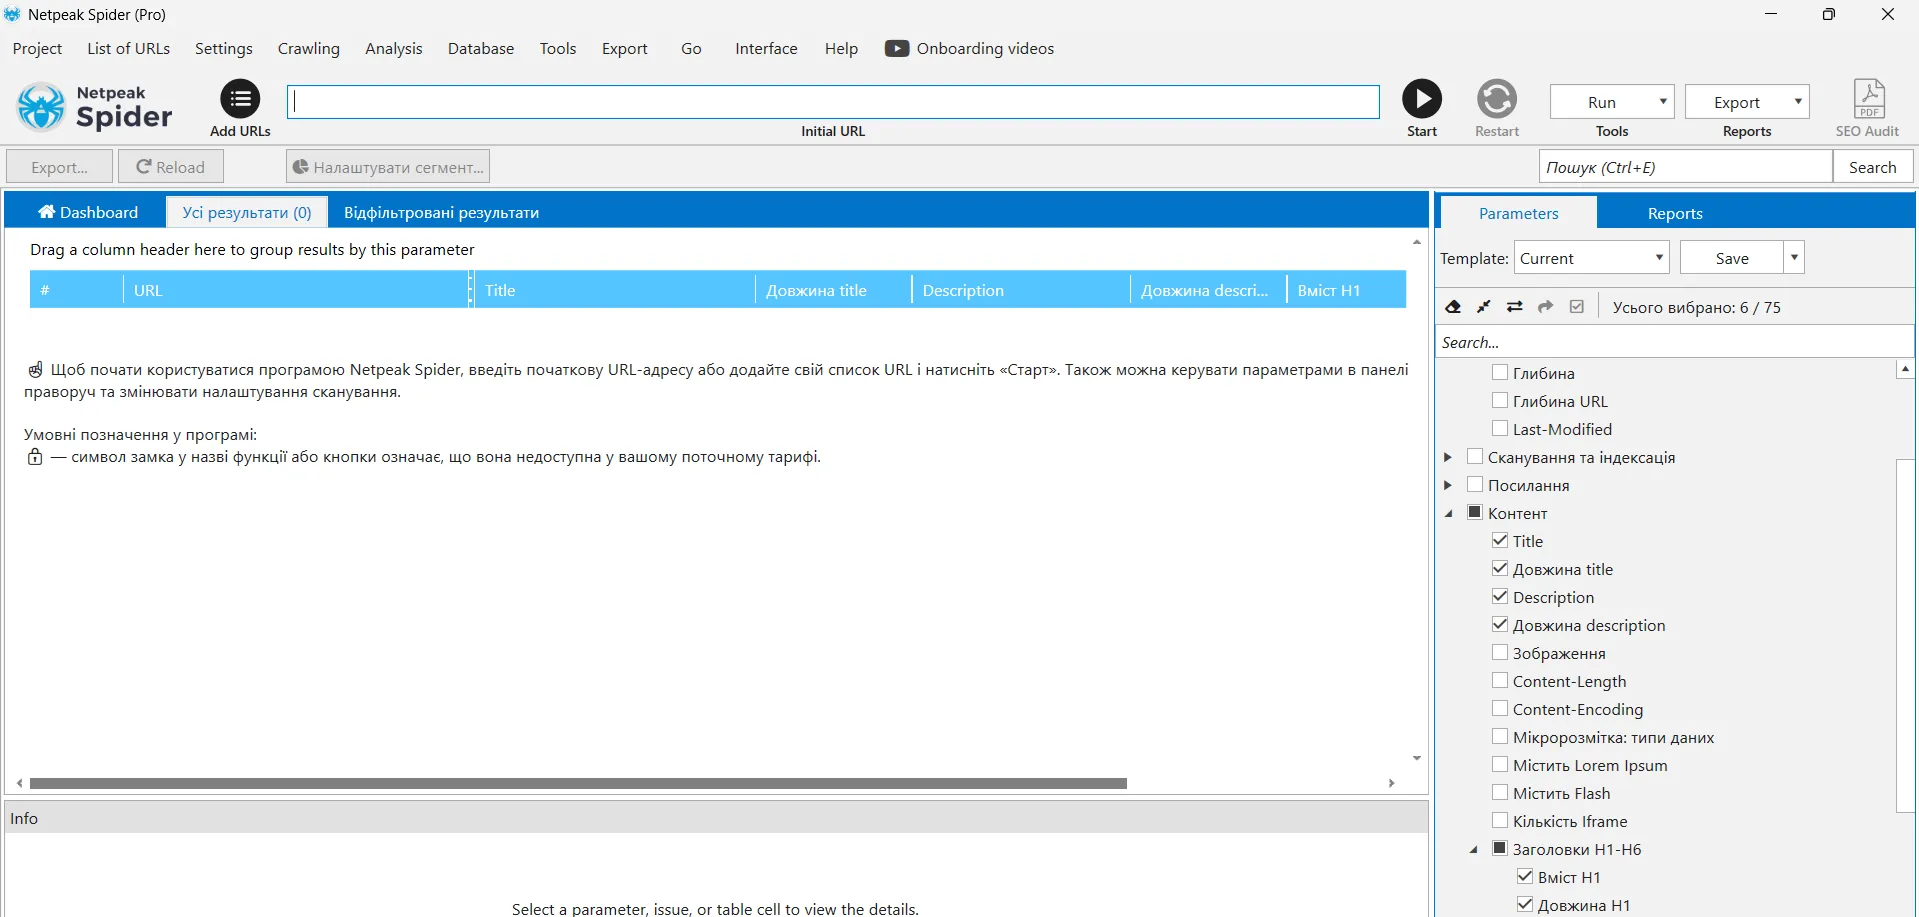Enable the Глибина URL checkbox
Viewport: 1919px width, 917px height.
pyautogui.click(x=1500, y=400)
